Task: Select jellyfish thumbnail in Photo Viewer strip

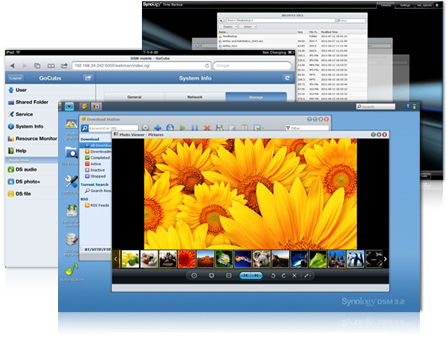Action: click(243, 259)
